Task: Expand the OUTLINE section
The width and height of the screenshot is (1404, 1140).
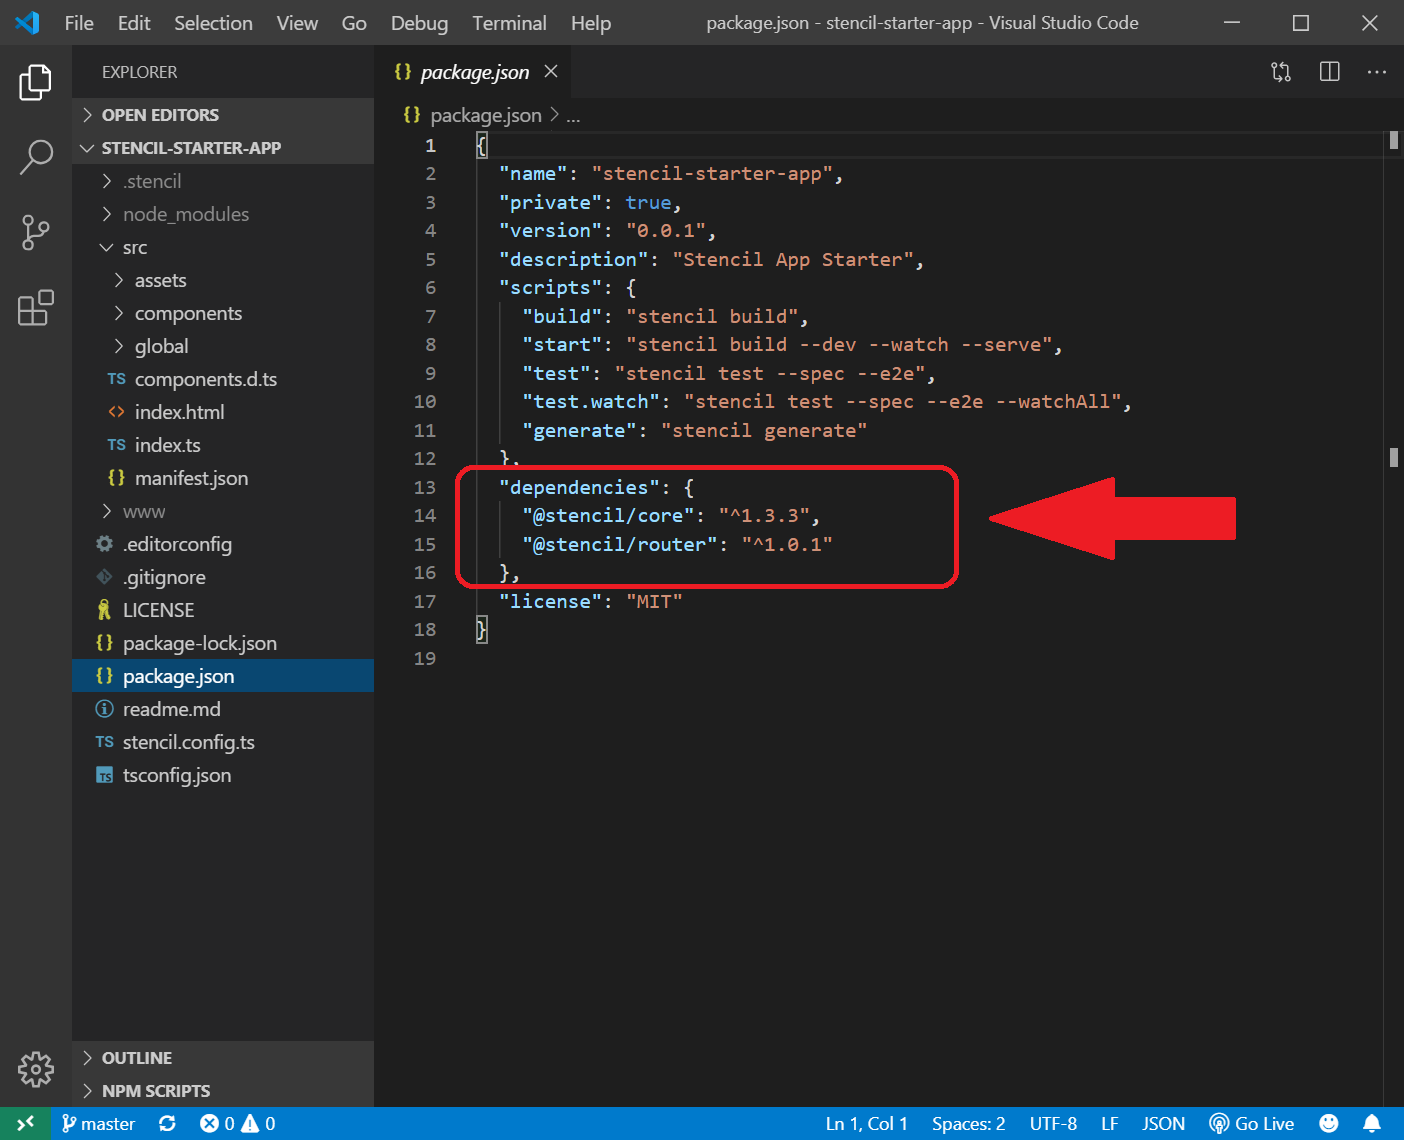Action: [223, 1058]
